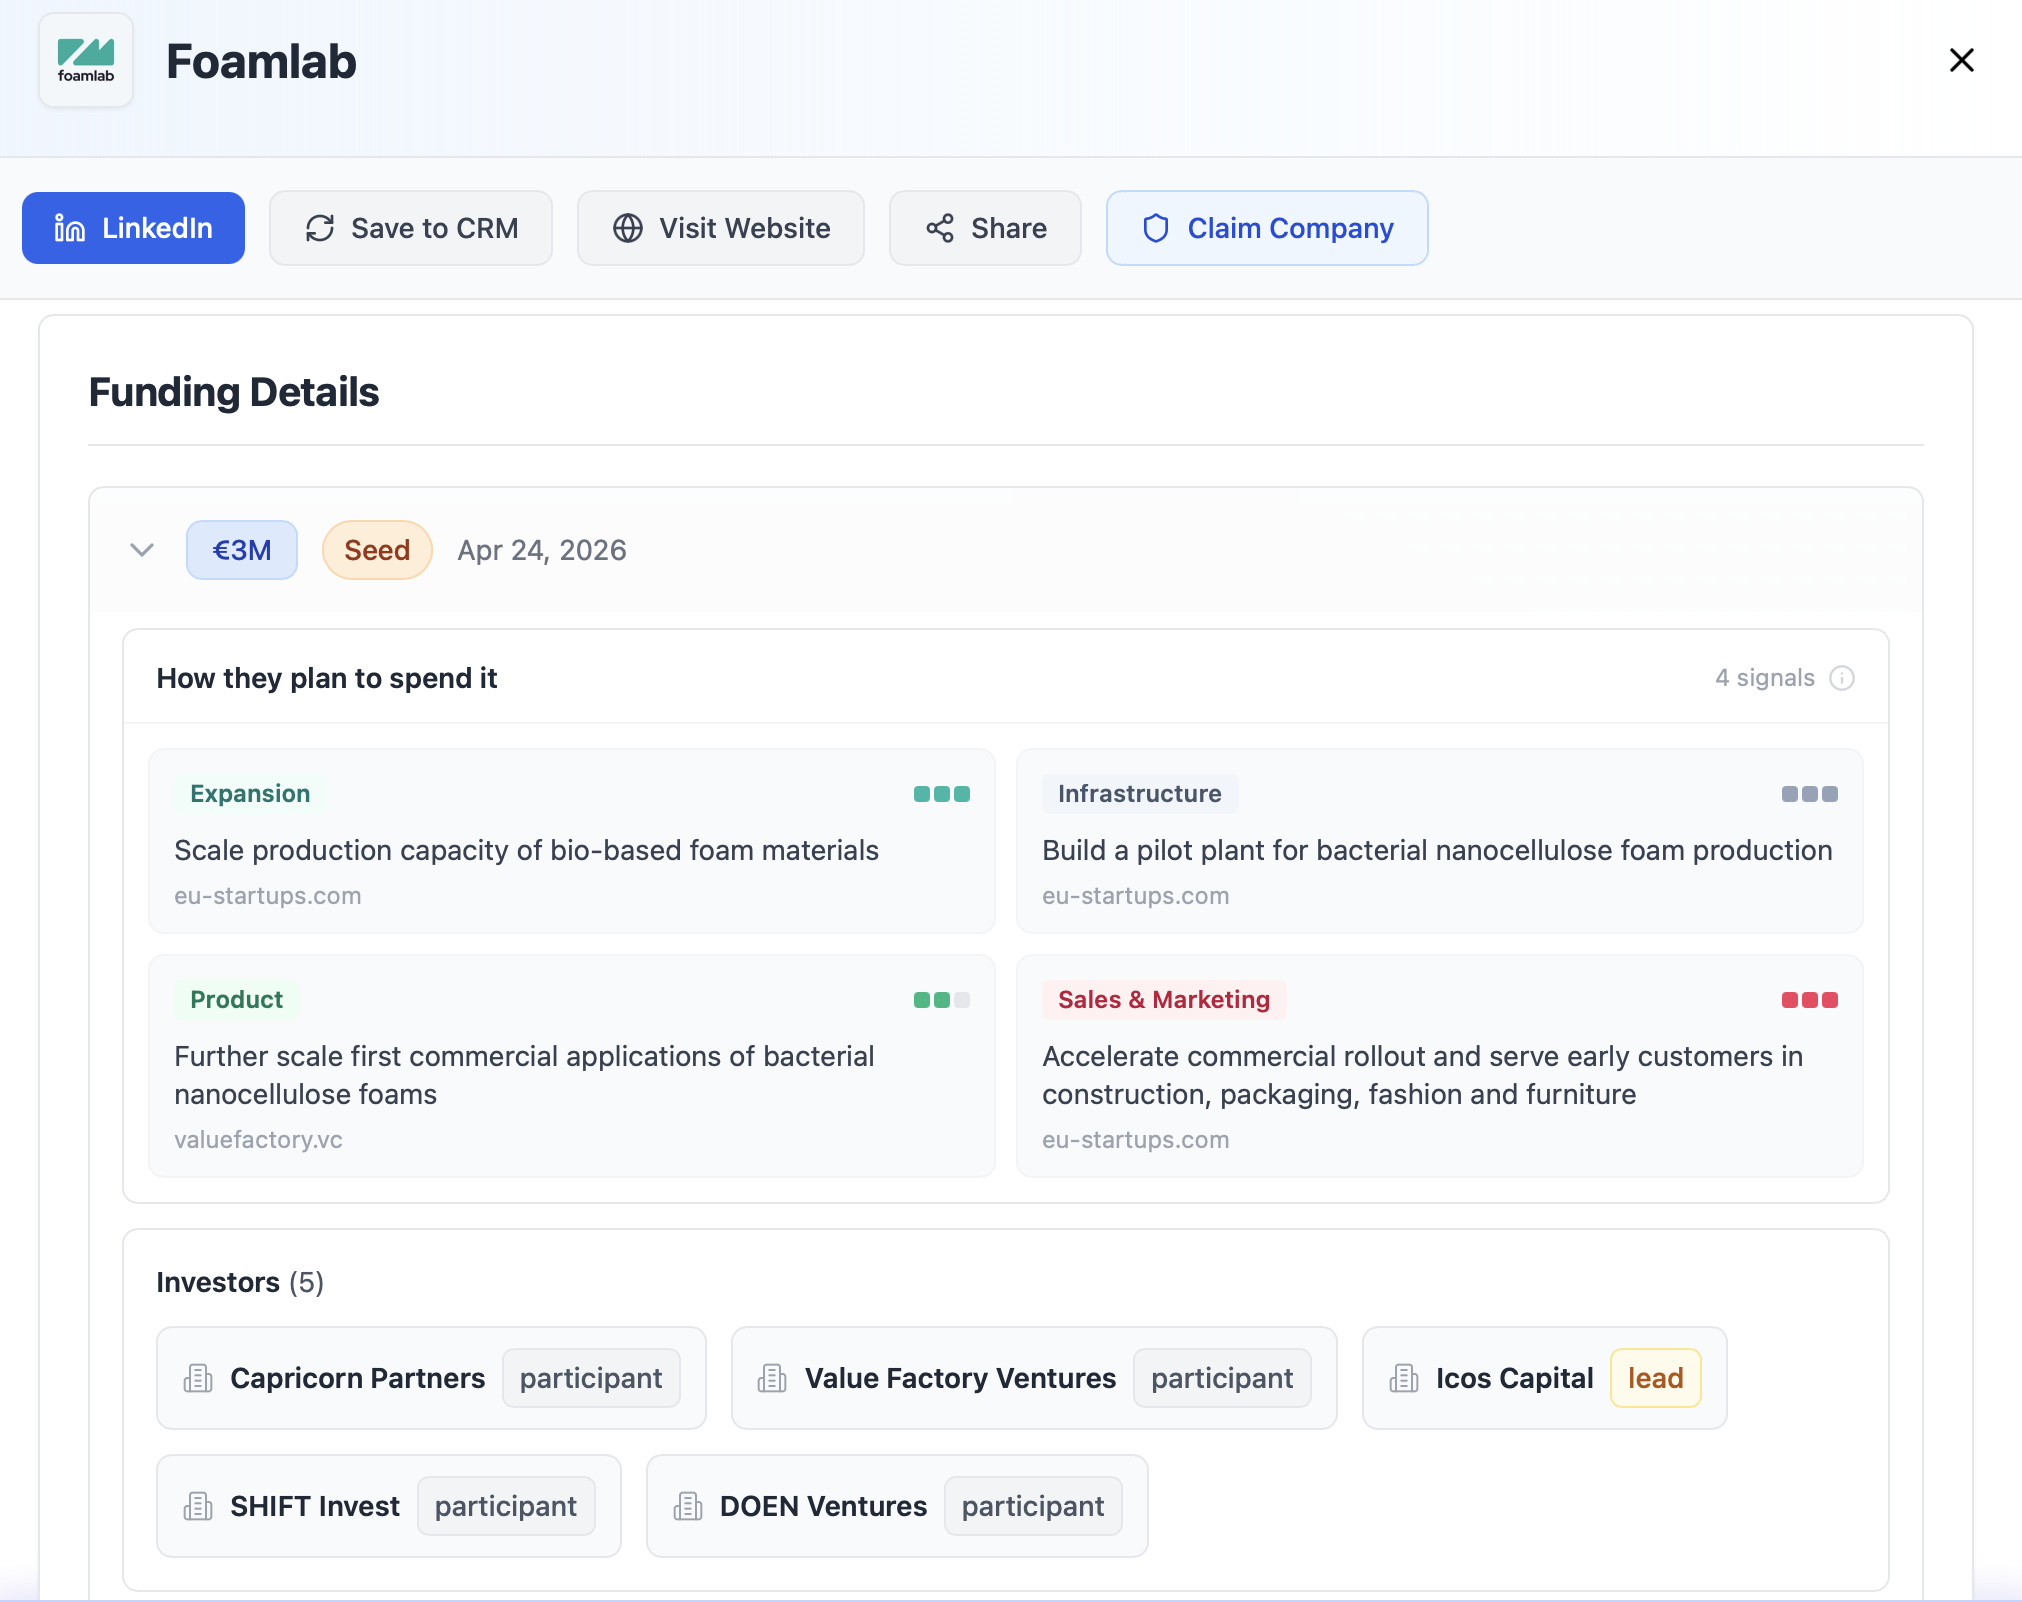Click Build a pilot plant description
This screenshot has width=2022, height=1602.
pyautogui.click(x=1437, y=850)
